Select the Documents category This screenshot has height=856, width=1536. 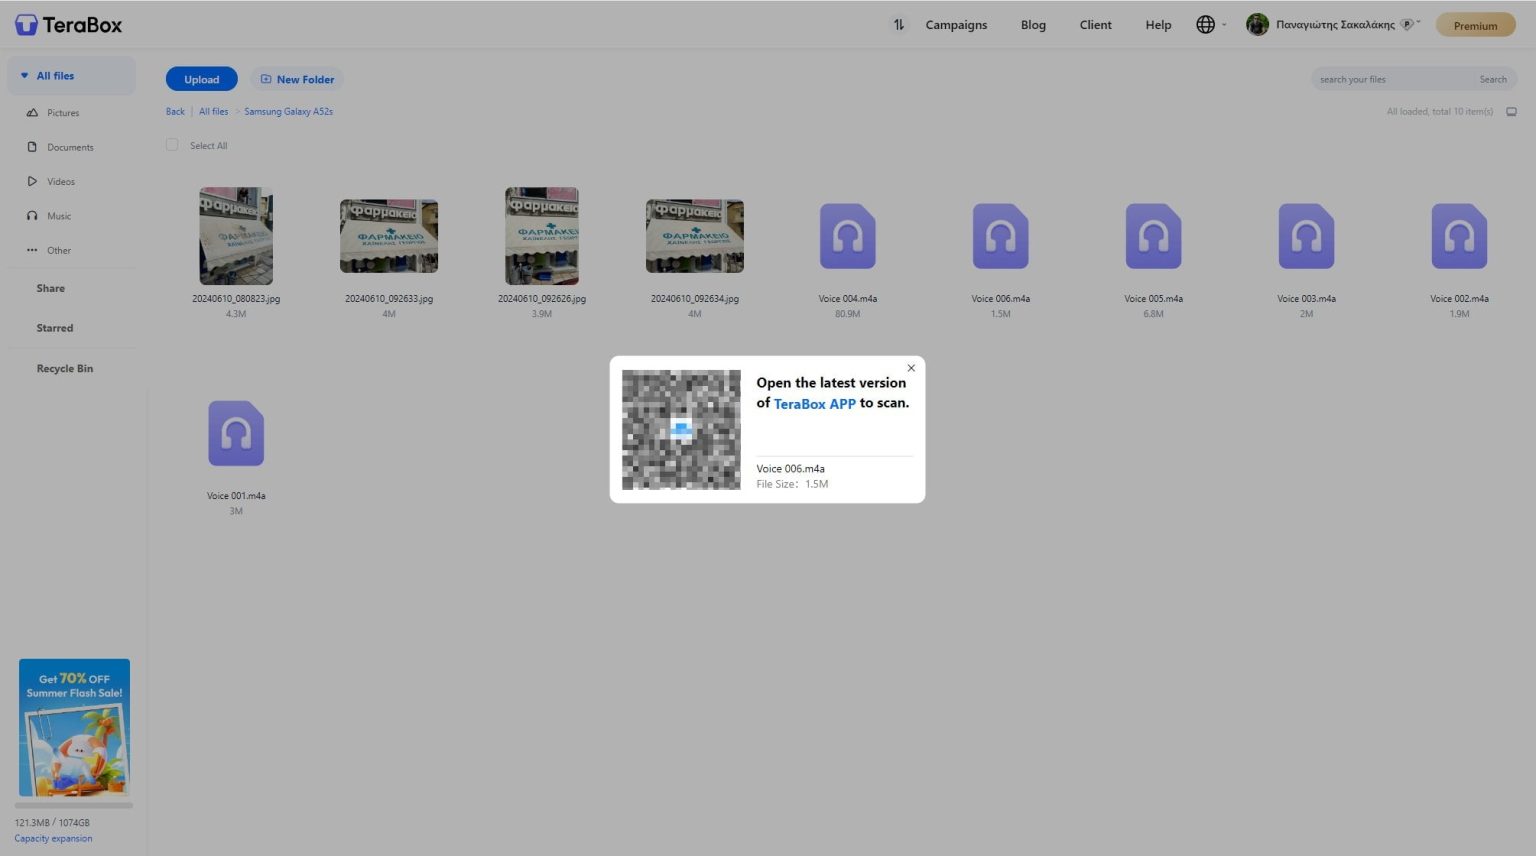70,147
